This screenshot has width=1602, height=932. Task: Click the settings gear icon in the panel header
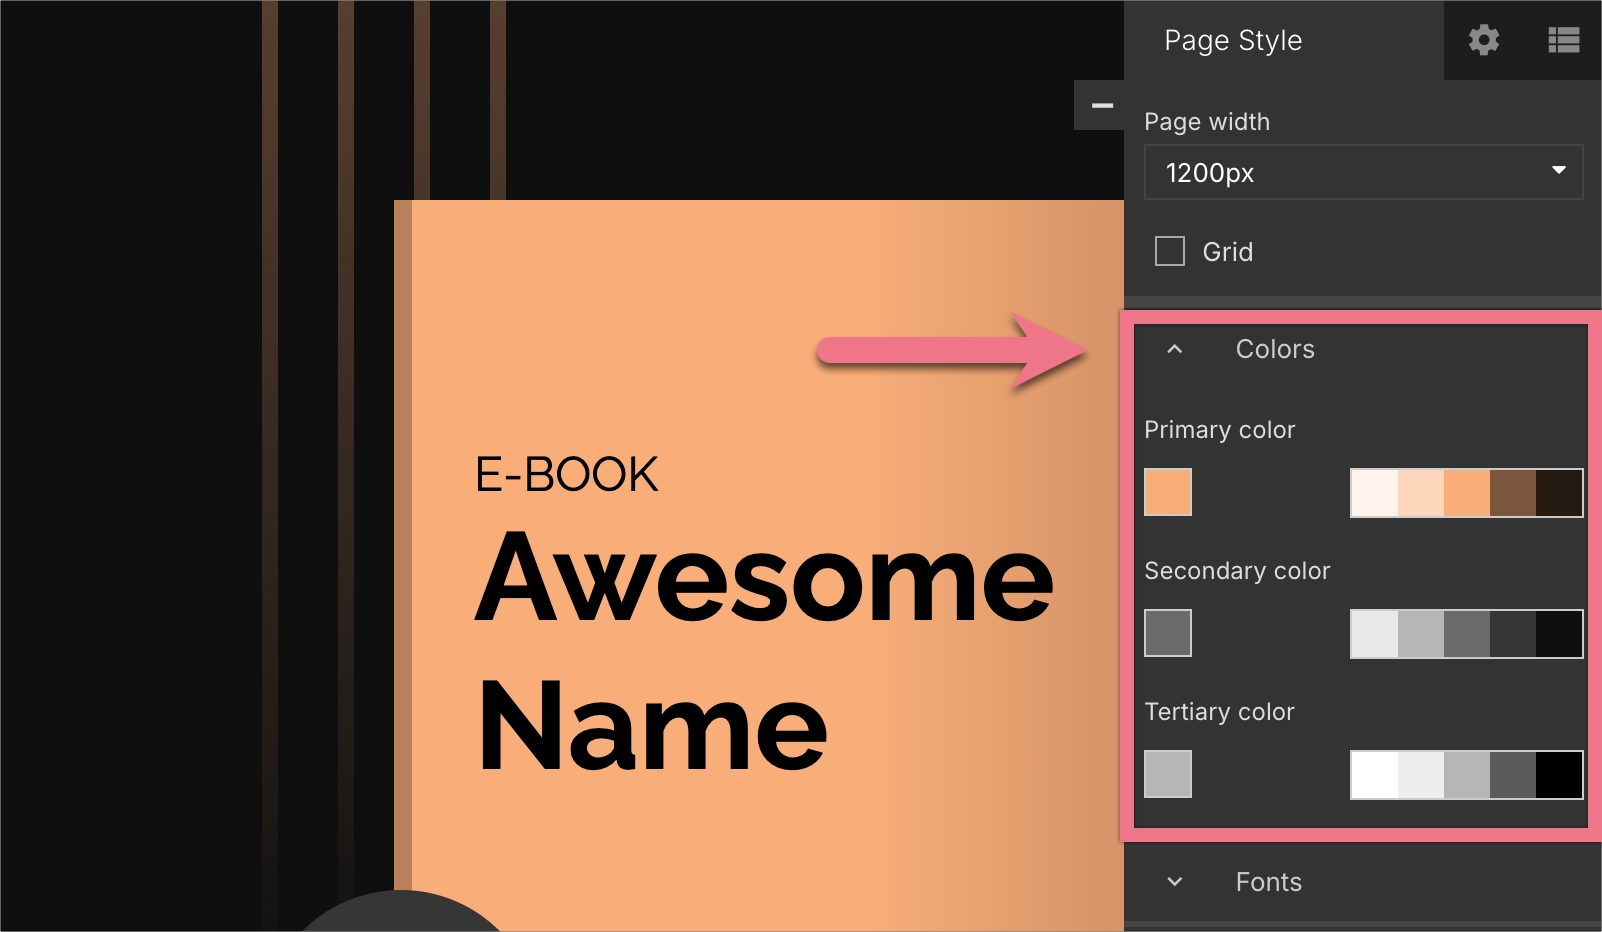(x=1484, y=40)
